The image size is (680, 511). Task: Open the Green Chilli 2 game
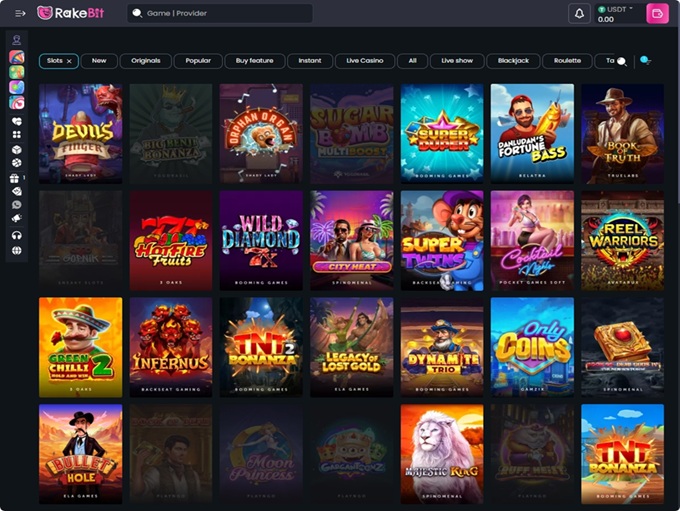point(81,347)
